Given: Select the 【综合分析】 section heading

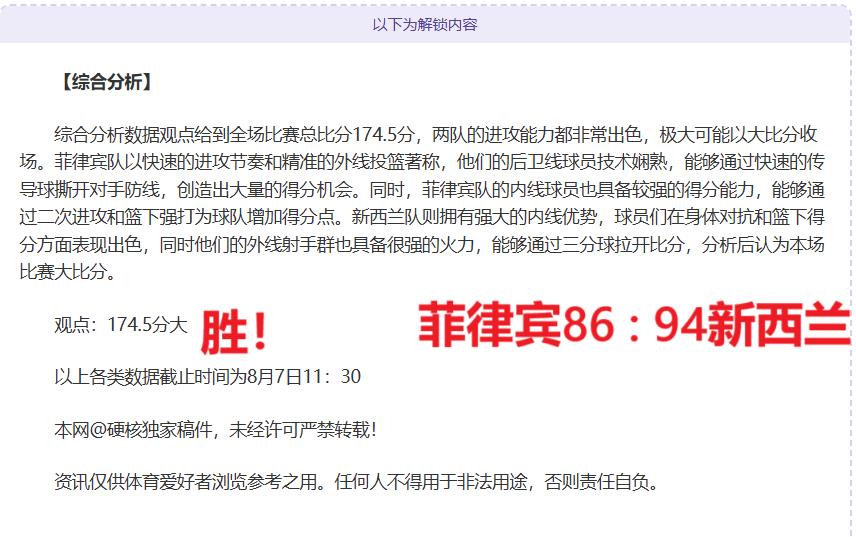Looking at the screenshot, I should (106, 82).
